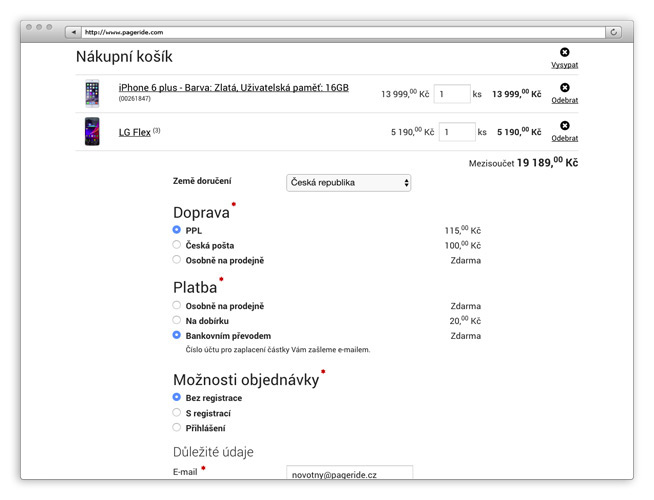
Task: Open the Země doručení country dropdown
Action: click(348, 183)
